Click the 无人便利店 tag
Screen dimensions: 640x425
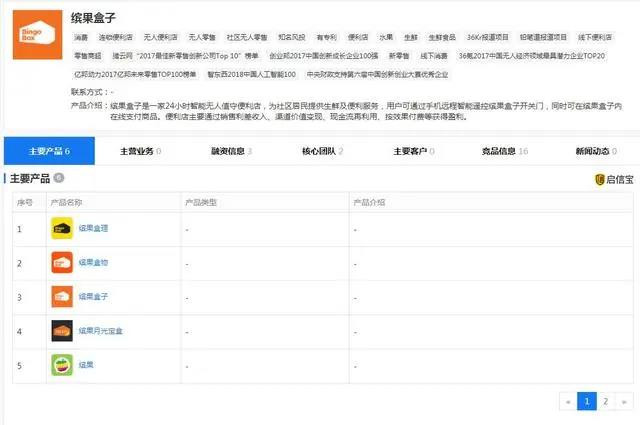(160, 37)
